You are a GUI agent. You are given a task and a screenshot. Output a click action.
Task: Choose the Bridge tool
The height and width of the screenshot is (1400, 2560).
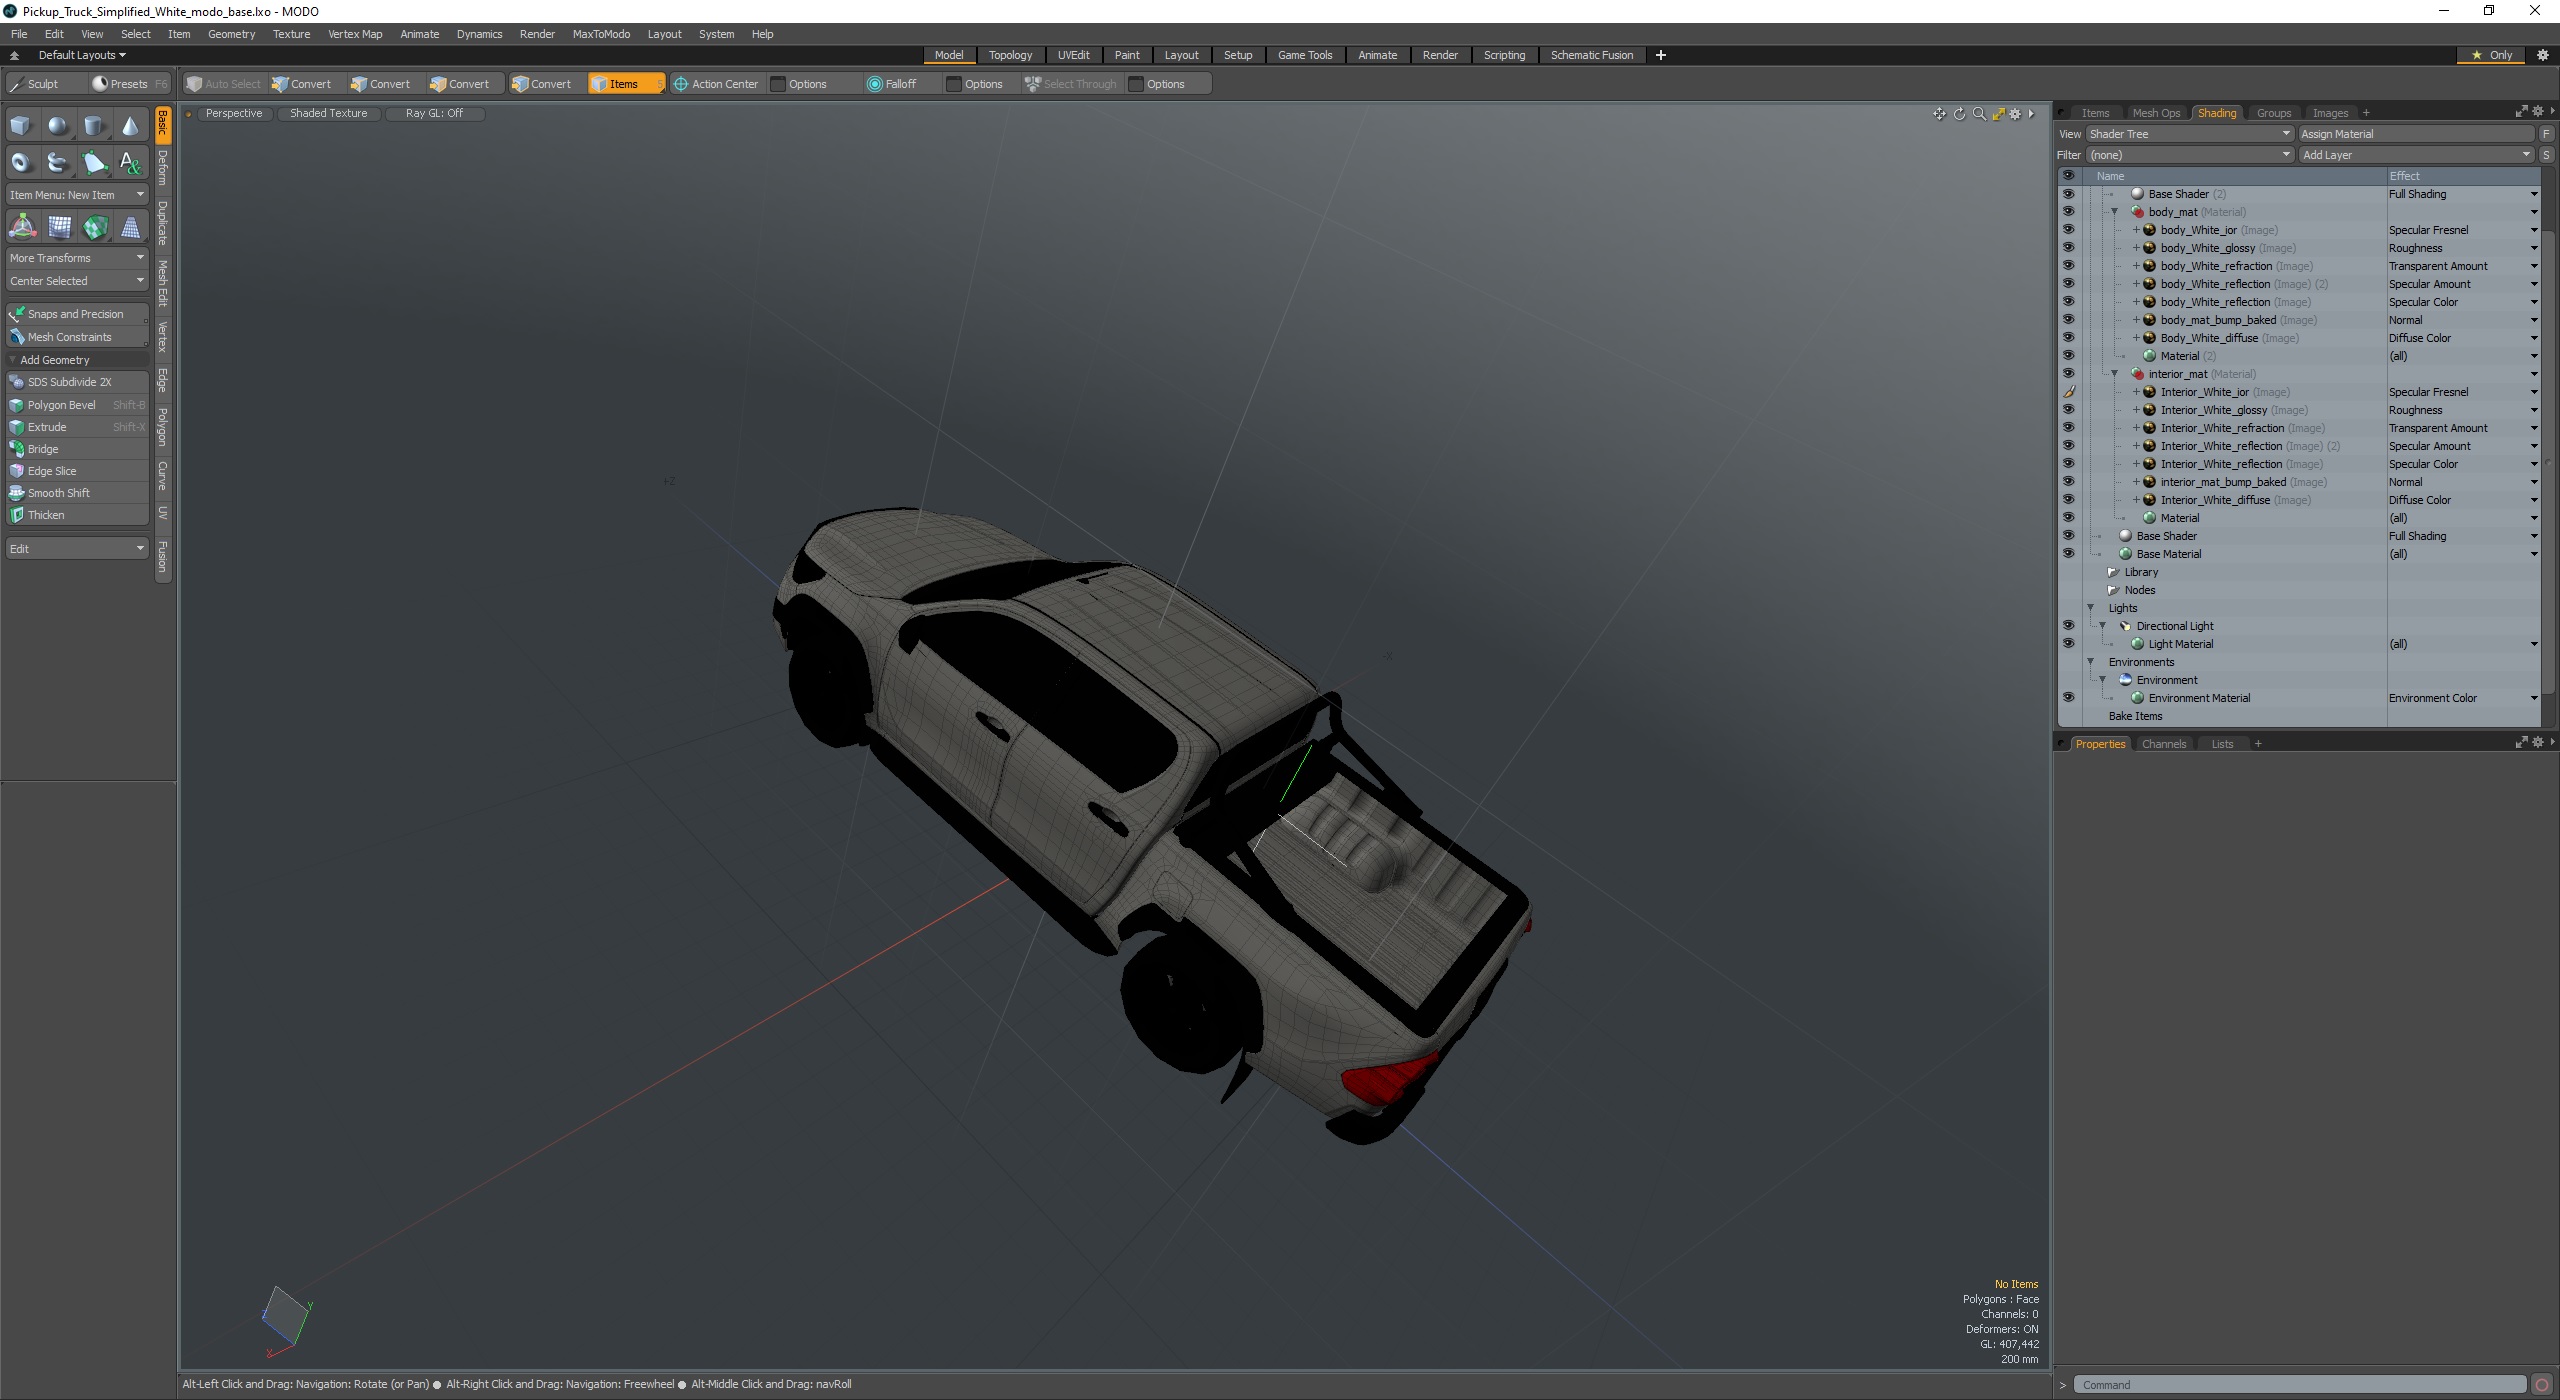[x=43, y=449]
